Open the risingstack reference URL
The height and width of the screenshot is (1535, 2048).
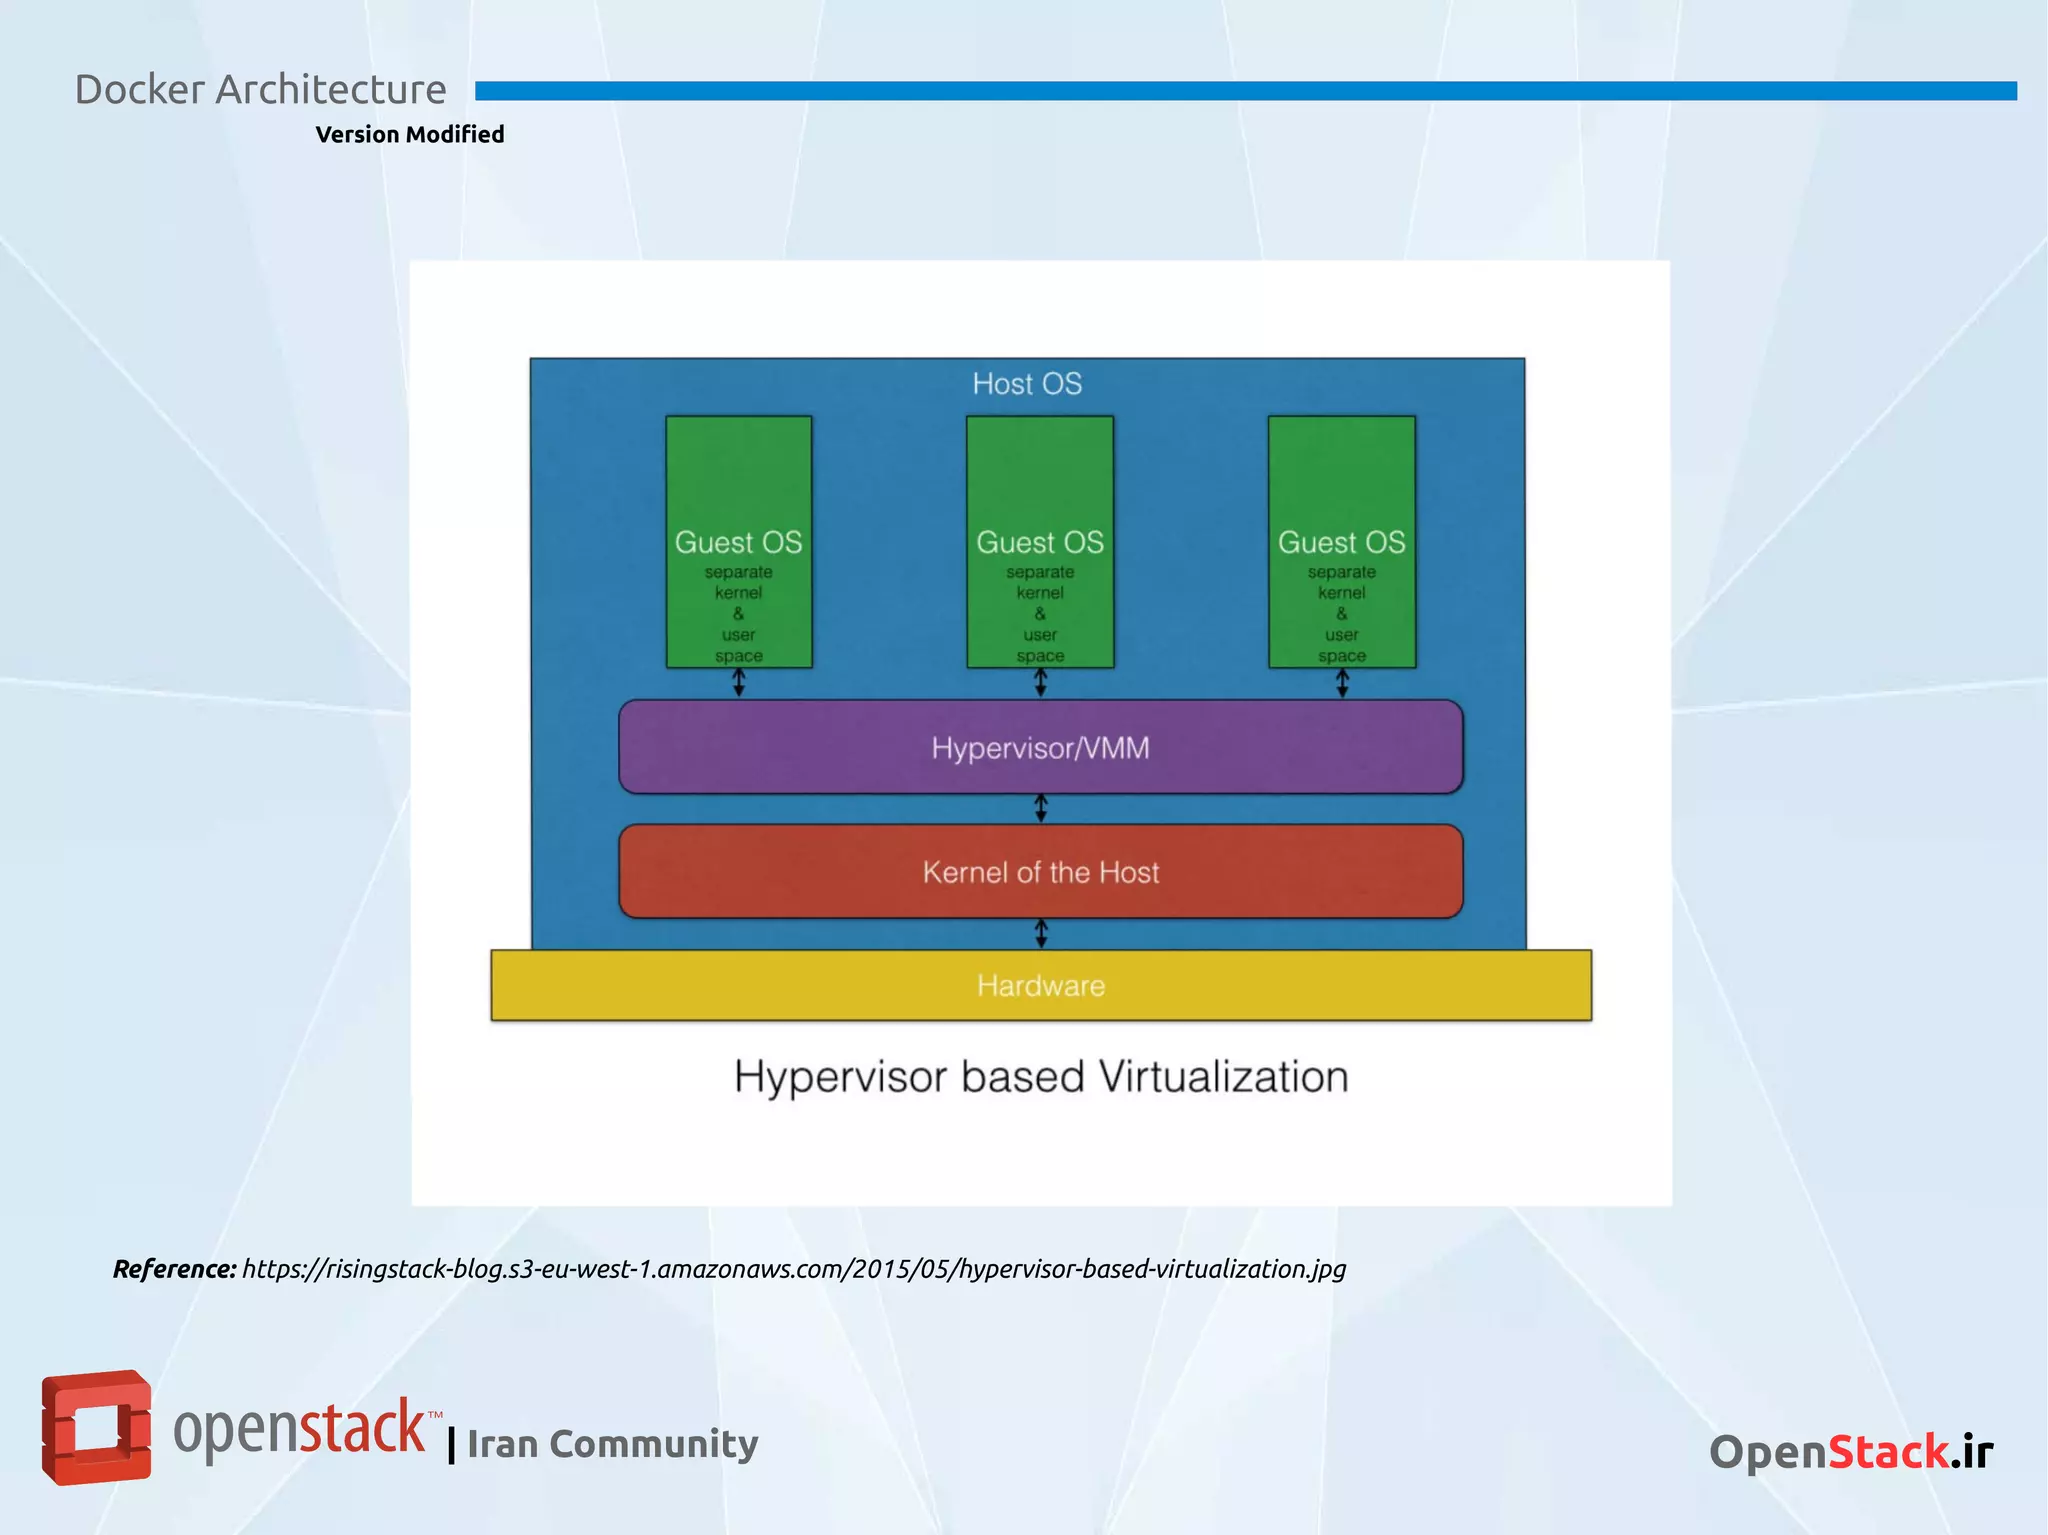(x=793, y=1269)
